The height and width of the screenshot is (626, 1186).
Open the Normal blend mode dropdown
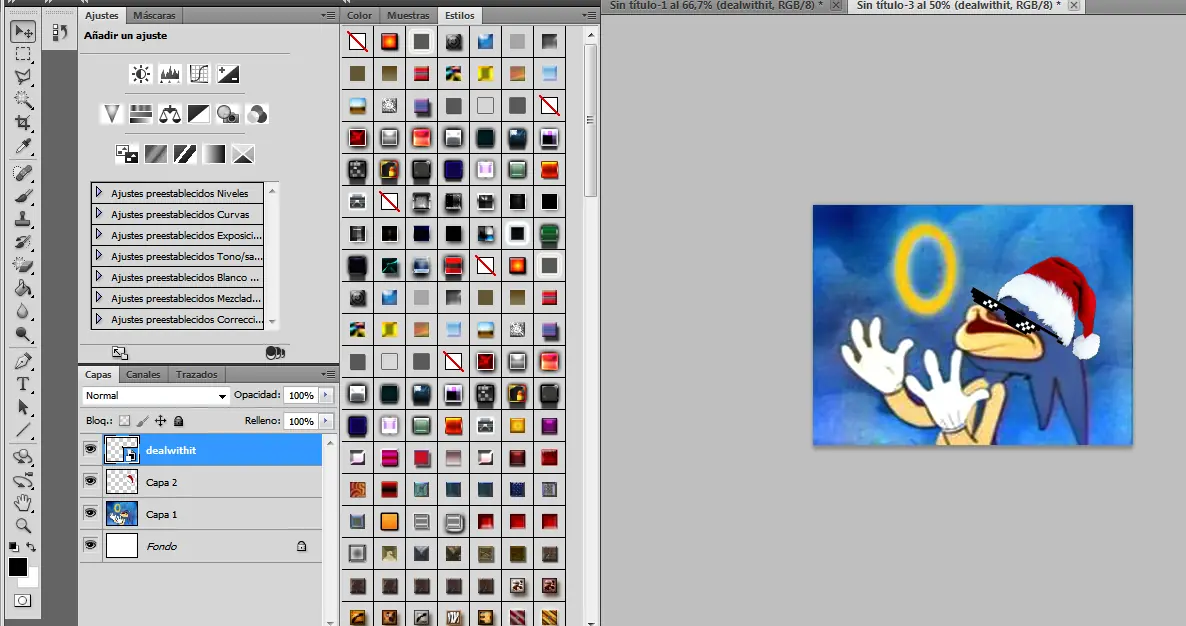156,396
